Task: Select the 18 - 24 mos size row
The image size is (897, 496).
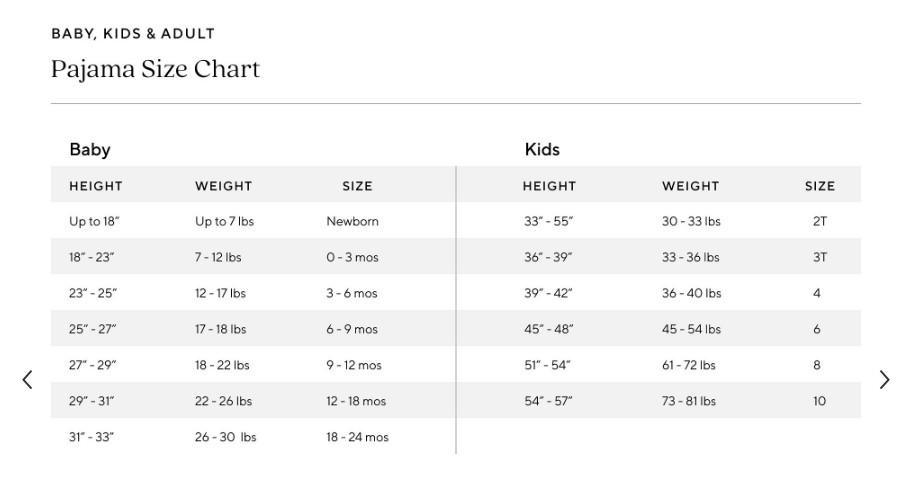Action: pyautogui.click(x=253, y=437)
